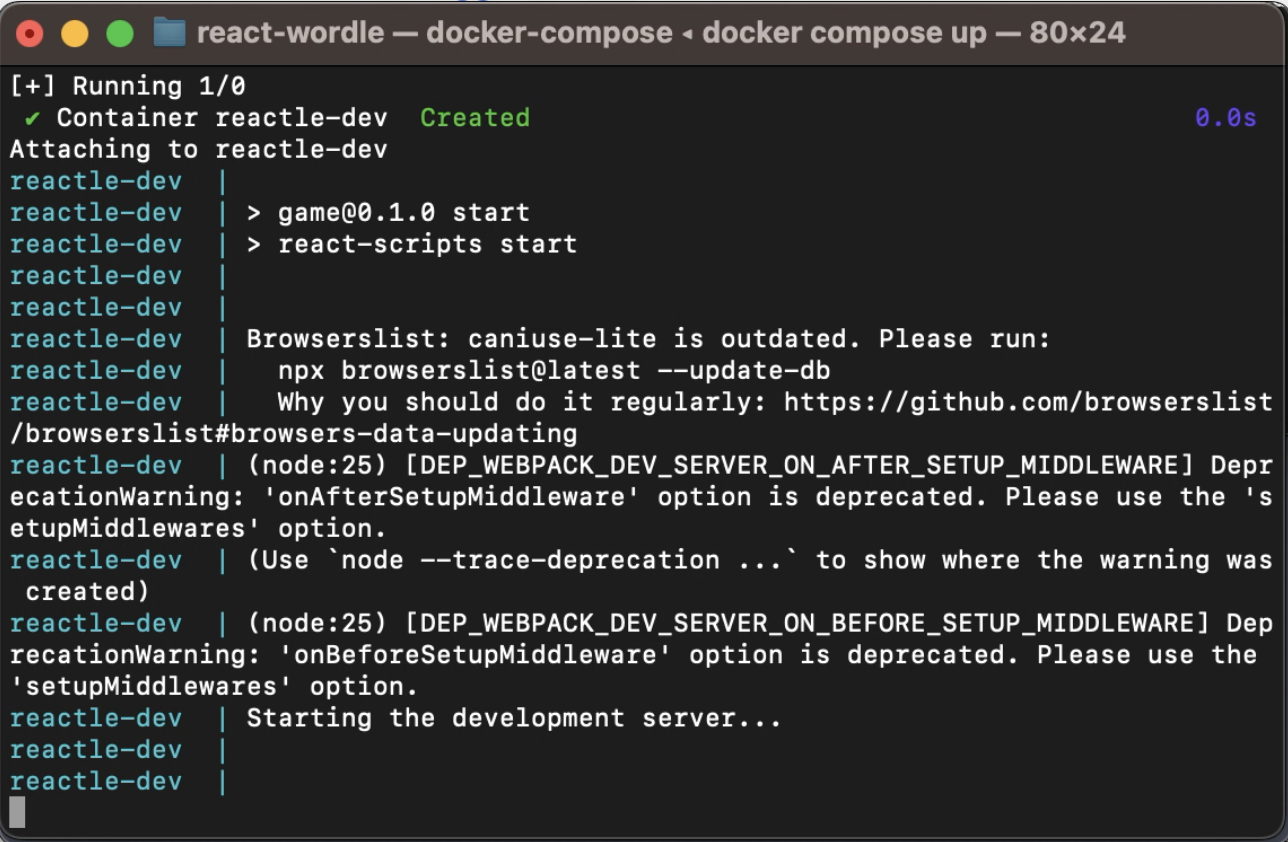Click the "> game@0.1.0 start" output
Screen dimensions: 1288x842
[388, 213]
